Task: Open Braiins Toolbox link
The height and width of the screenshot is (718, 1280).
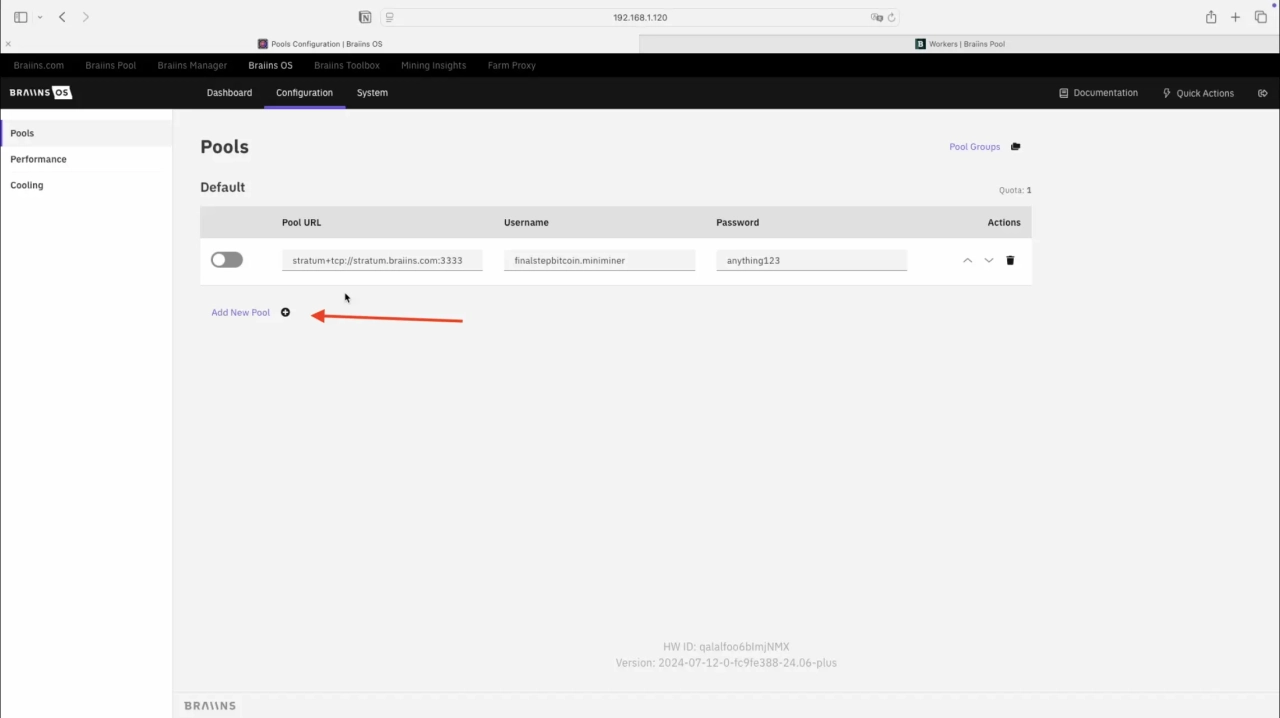Action: tap(347, 65)
